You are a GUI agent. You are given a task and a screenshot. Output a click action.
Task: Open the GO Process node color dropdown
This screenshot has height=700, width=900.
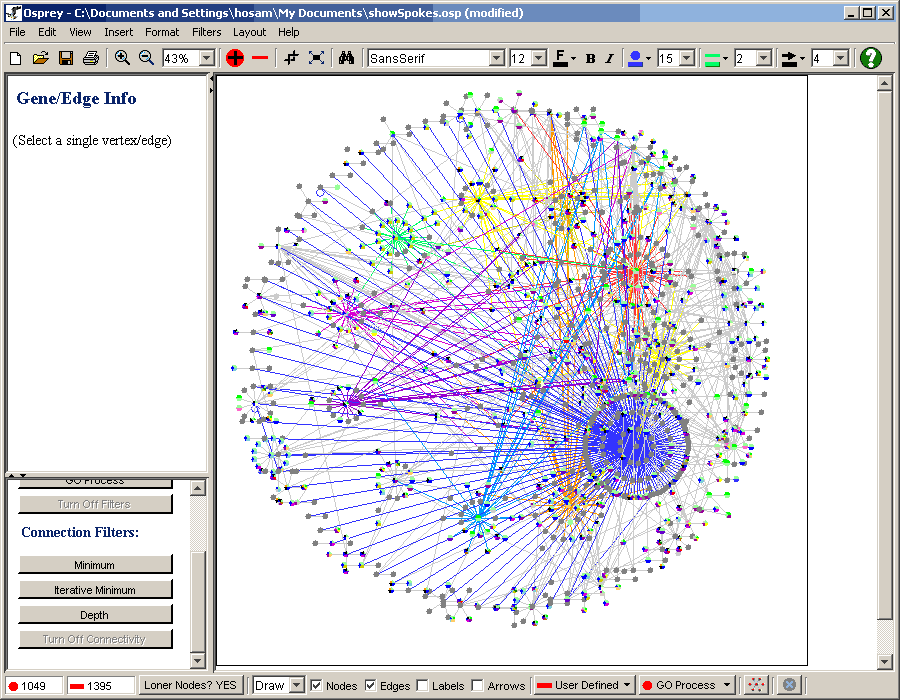[x=725, y=685]
